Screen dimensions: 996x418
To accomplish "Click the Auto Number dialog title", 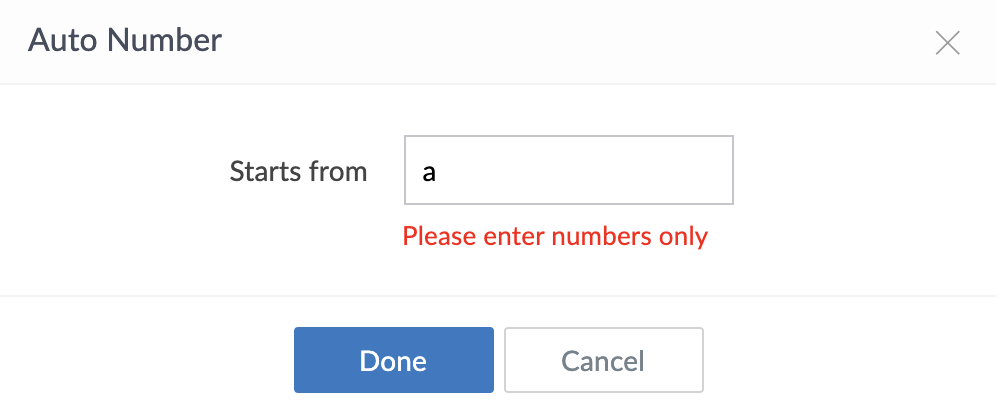I will 125,41.
